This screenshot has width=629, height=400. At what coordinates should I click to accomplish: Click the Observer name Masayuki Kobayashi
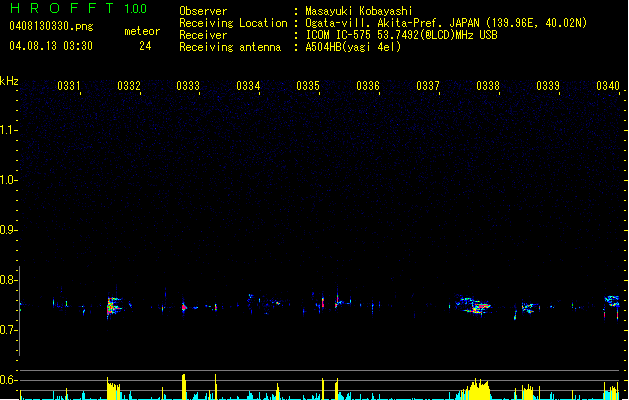[x=359, y=11]
